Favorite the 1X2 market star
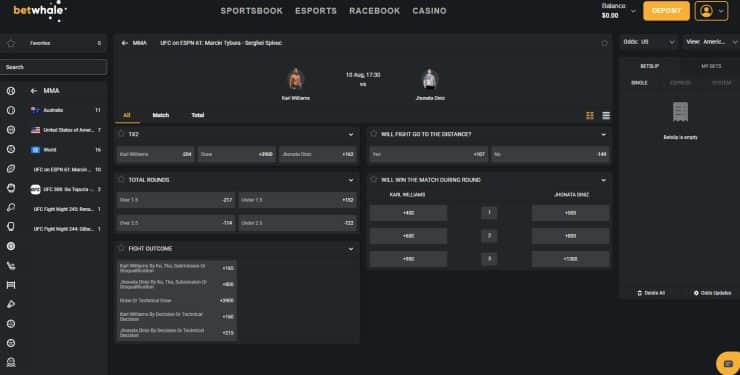This screenshot has height=375, width=740. [121, 134]
